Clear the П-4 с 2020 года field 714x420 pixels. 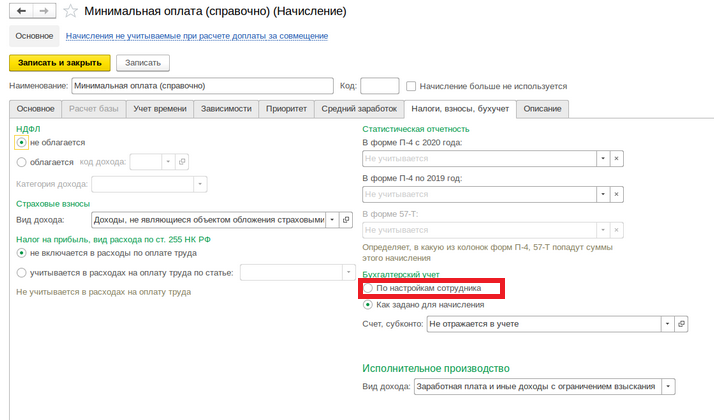pos(617,159)
